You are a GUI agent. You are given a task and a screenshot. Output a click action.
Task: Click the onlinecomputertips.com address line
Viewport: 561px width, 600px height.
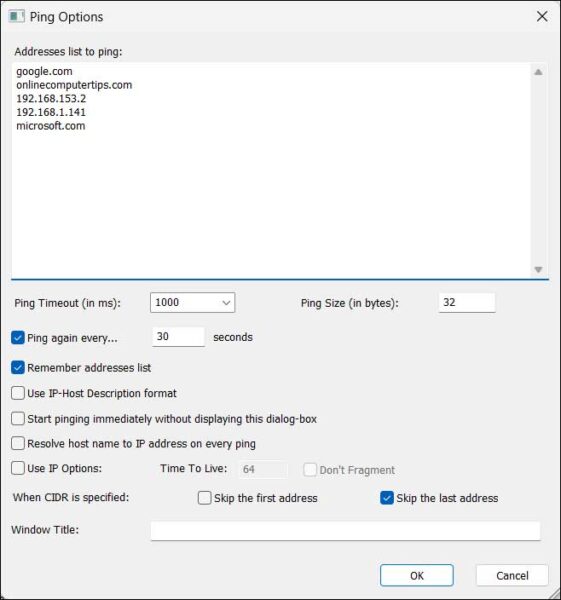pyautogui.click(x=74, y=85)
